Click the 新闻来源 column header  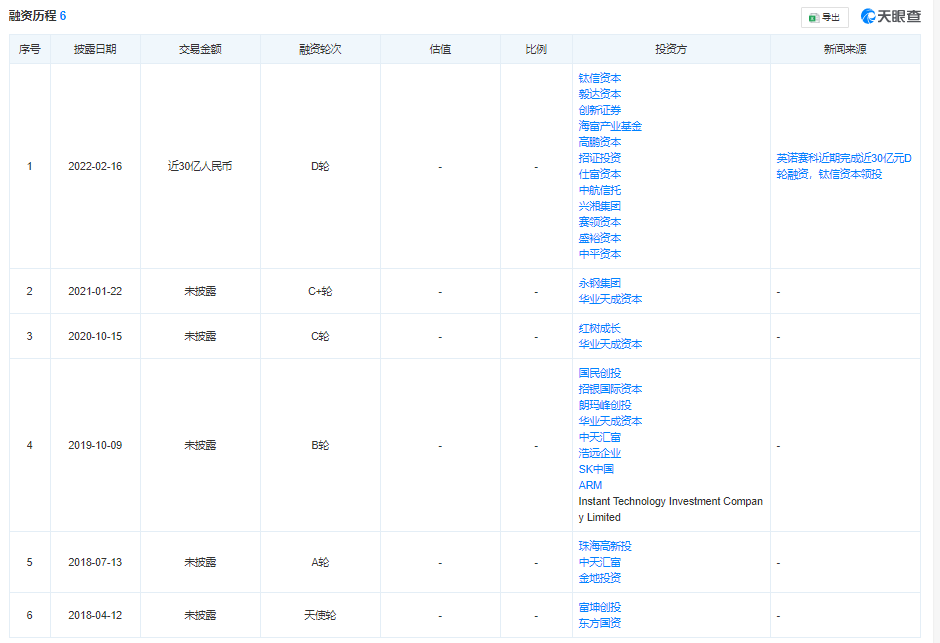[845, 49]
